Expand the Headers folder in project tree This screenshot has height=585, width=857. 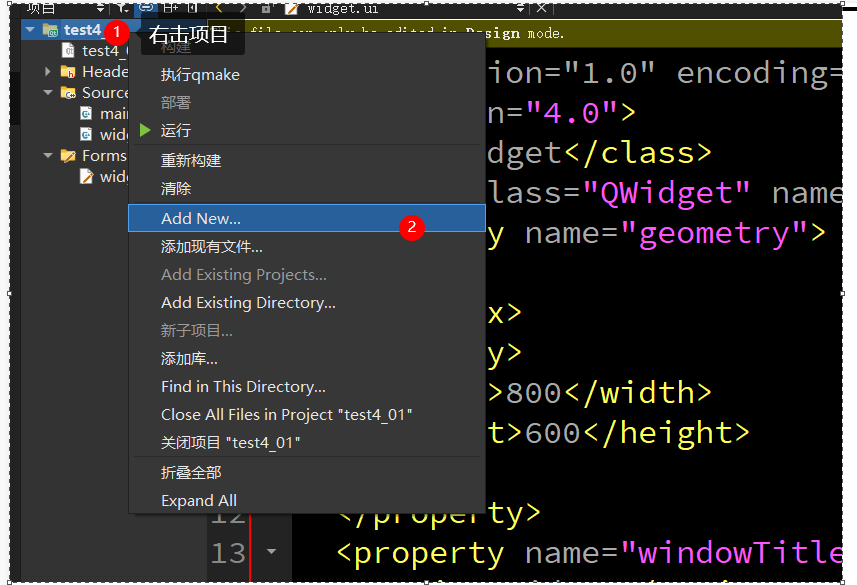click(48, 72)
